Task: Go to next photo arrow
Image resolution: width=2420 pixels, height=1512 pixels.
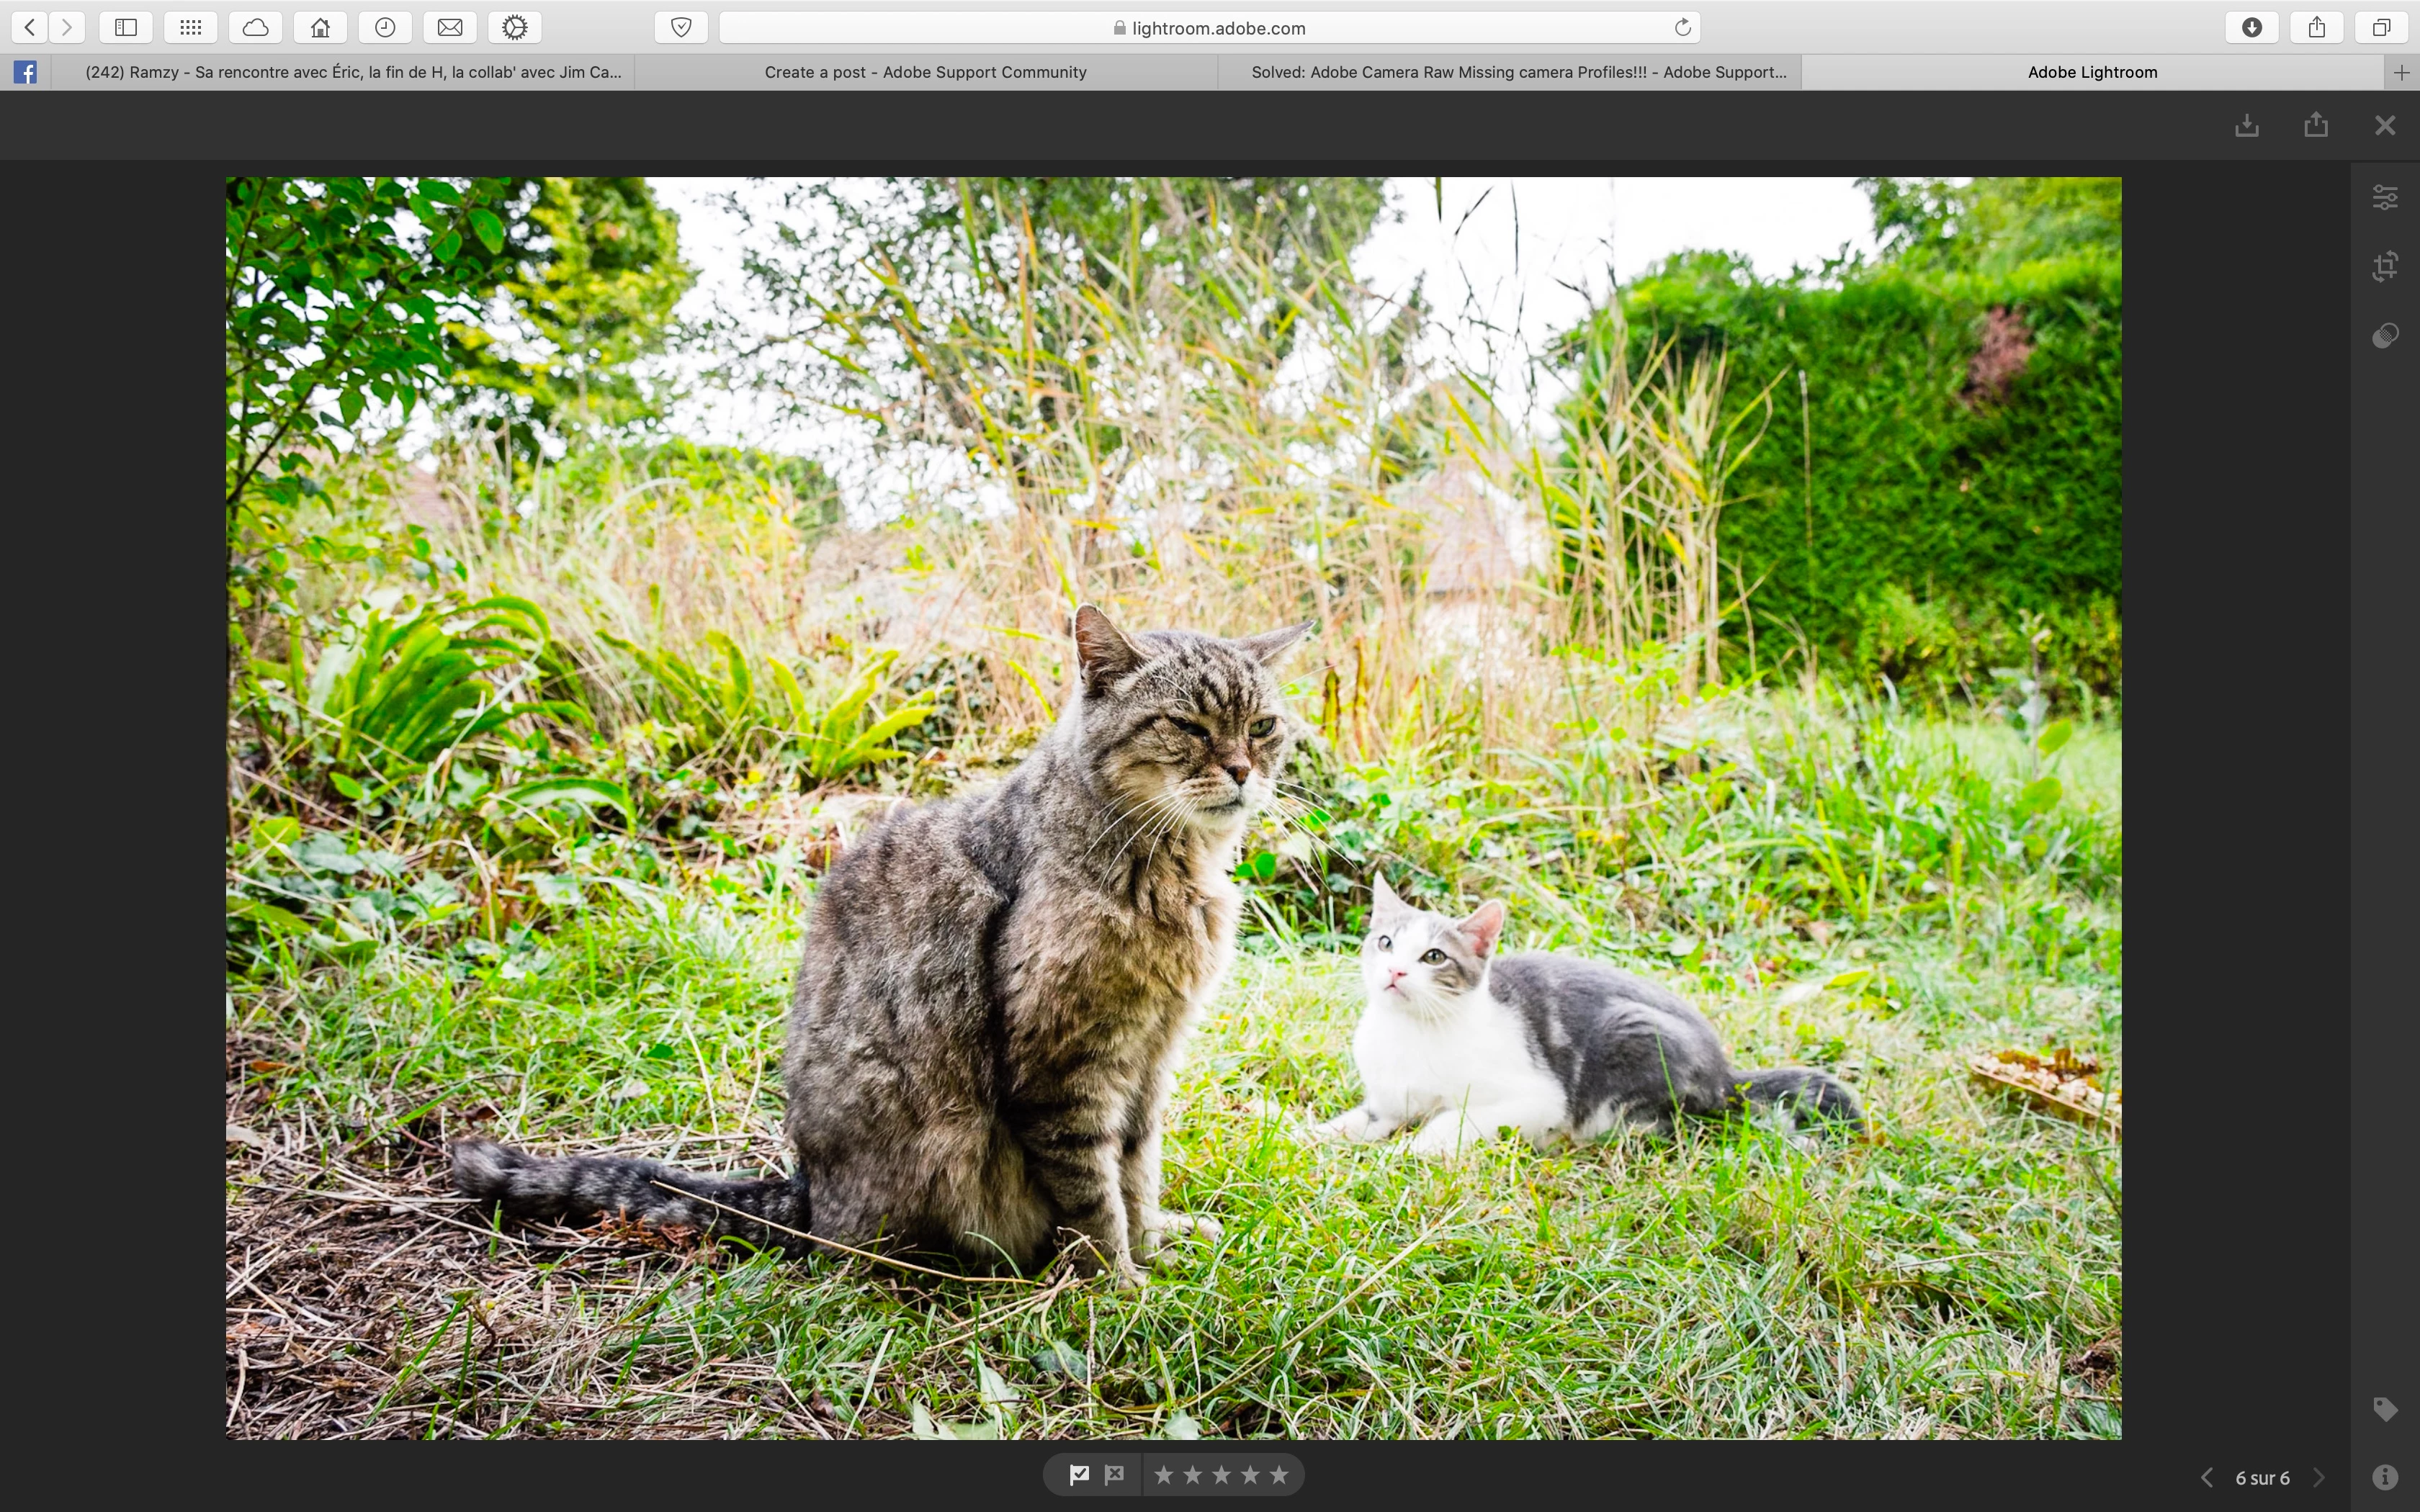Action: (x=2320, y=1478)
